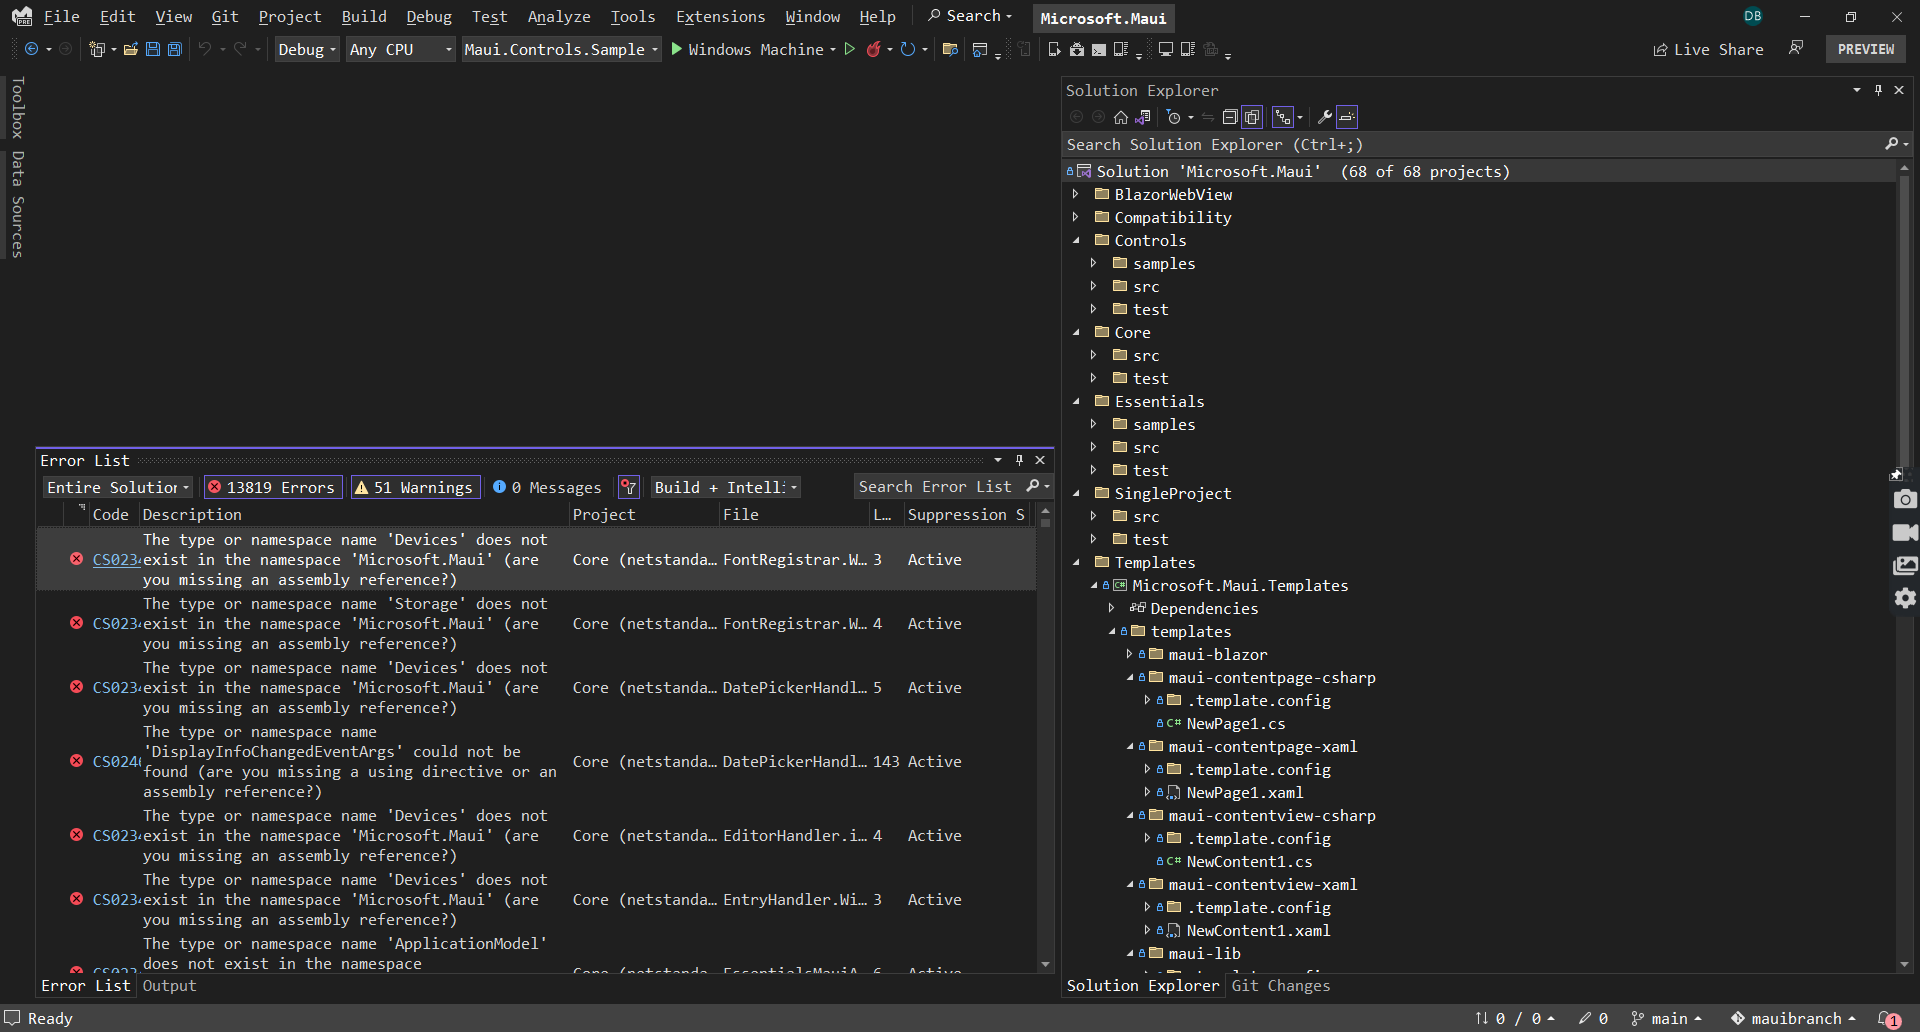Click the Save All icon
The image size is (1920, 1032).
(175, 49)
